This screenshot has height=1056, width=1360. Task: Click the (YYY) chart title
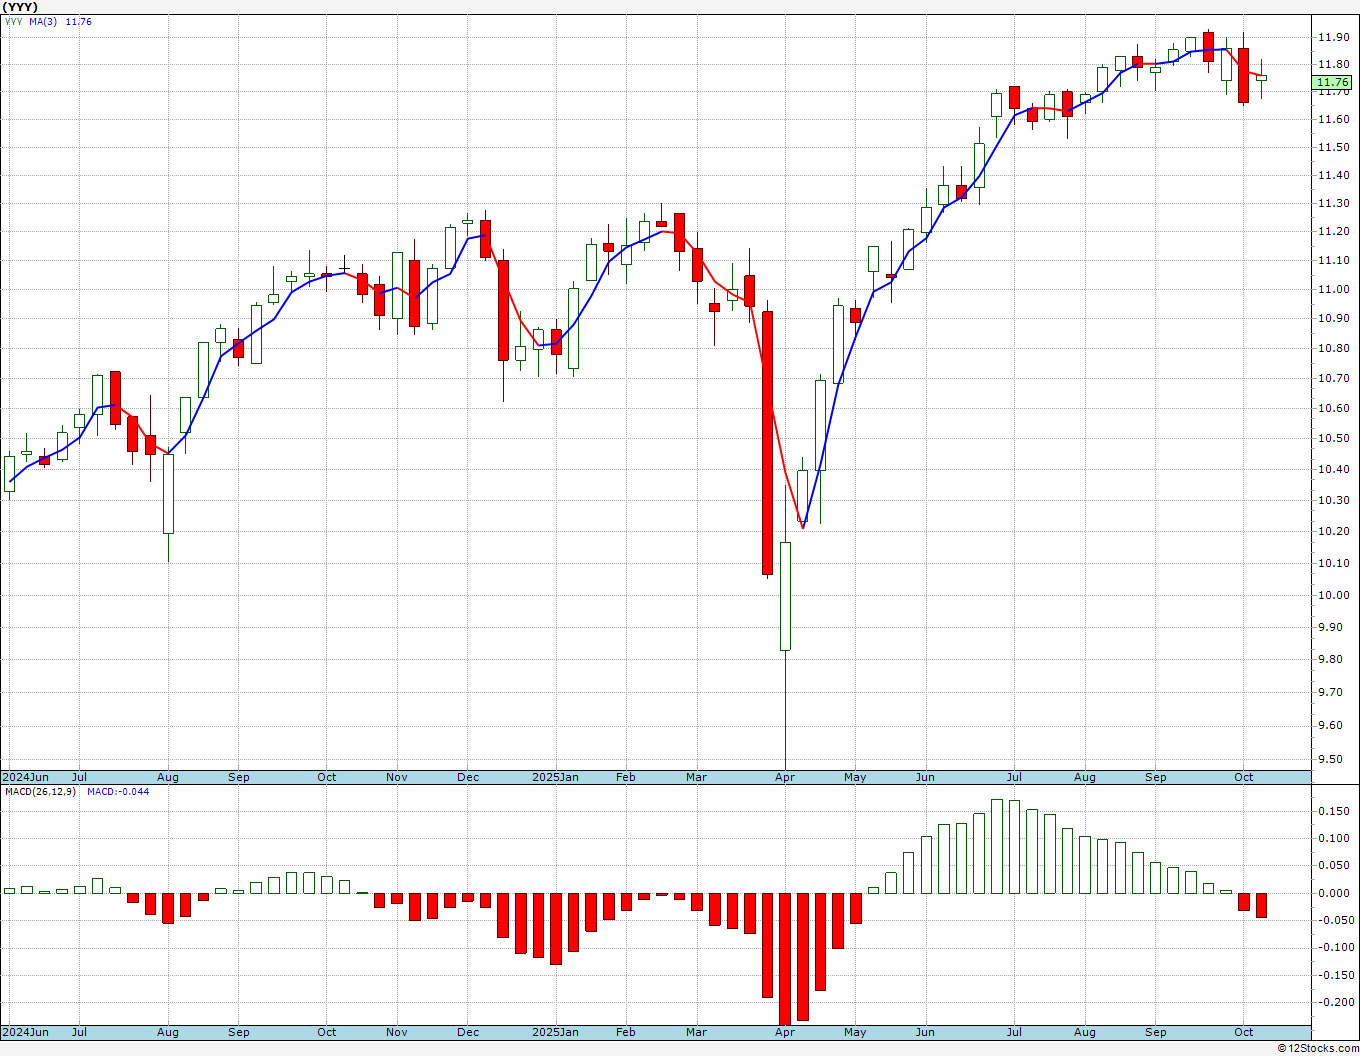tap(20, 7)
